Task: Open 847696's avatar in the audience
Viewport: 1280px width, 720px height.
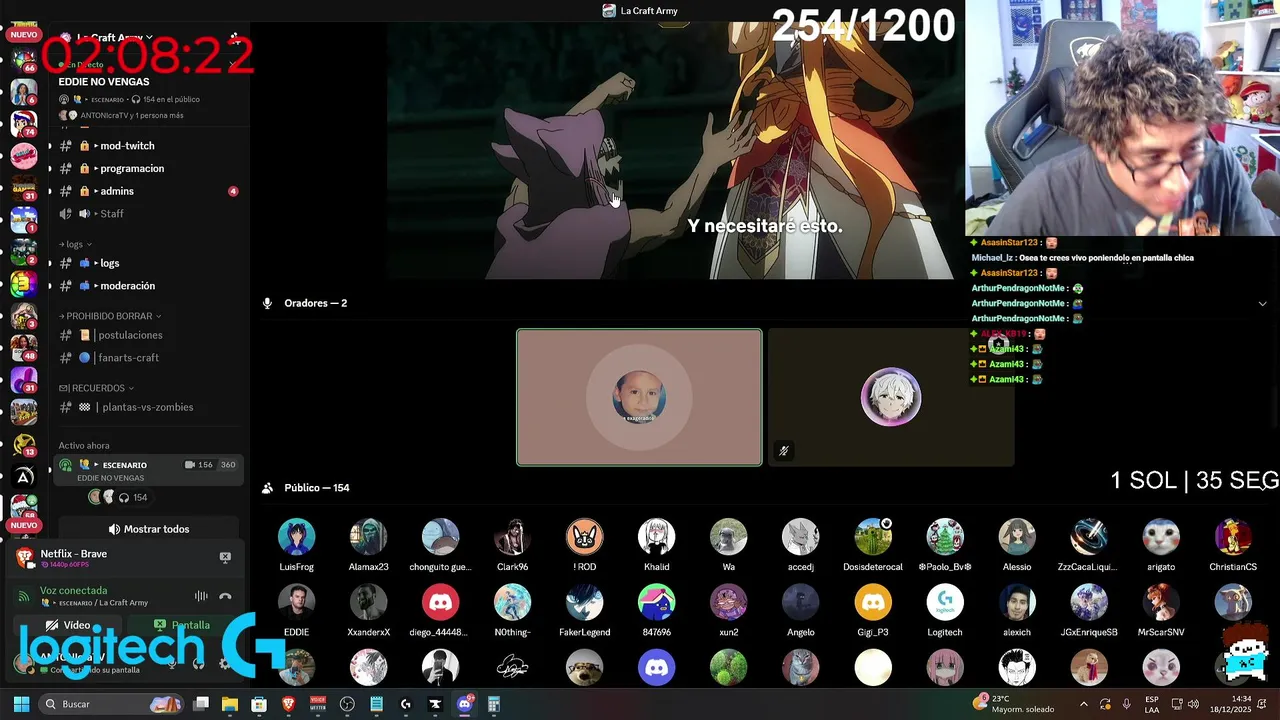Action: (656, 603)
